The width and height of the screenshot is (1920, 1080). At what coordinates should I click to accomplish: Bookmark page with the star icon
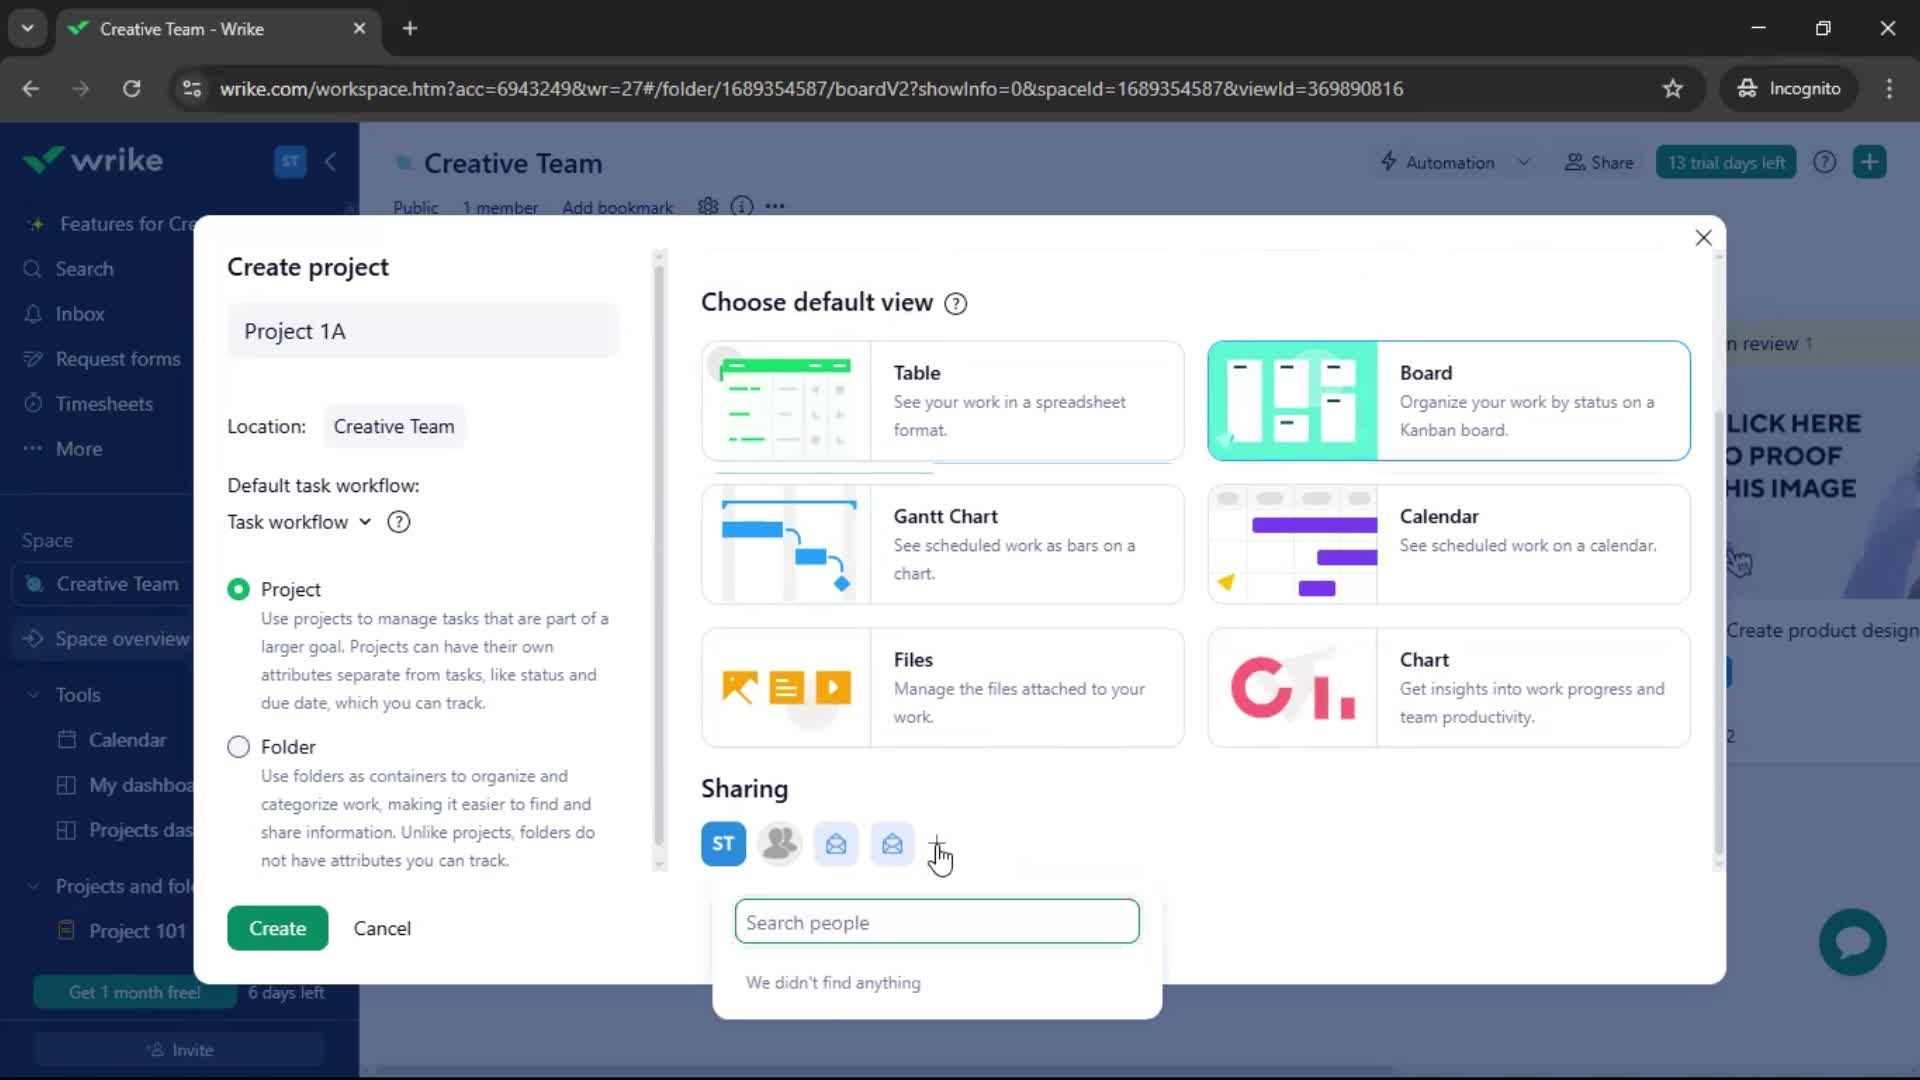(1672, 89)
